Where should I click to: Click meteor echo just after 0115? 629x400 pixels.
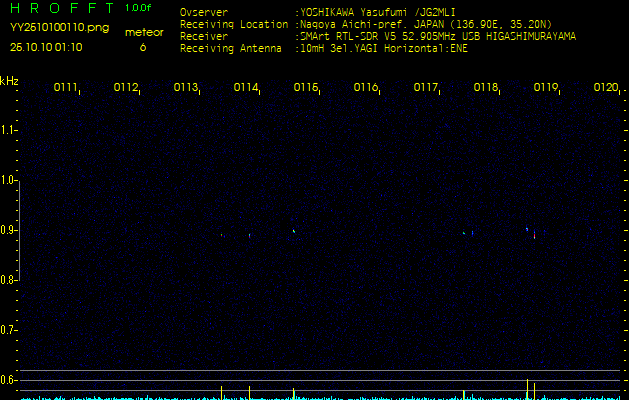[x=294, y=231]
